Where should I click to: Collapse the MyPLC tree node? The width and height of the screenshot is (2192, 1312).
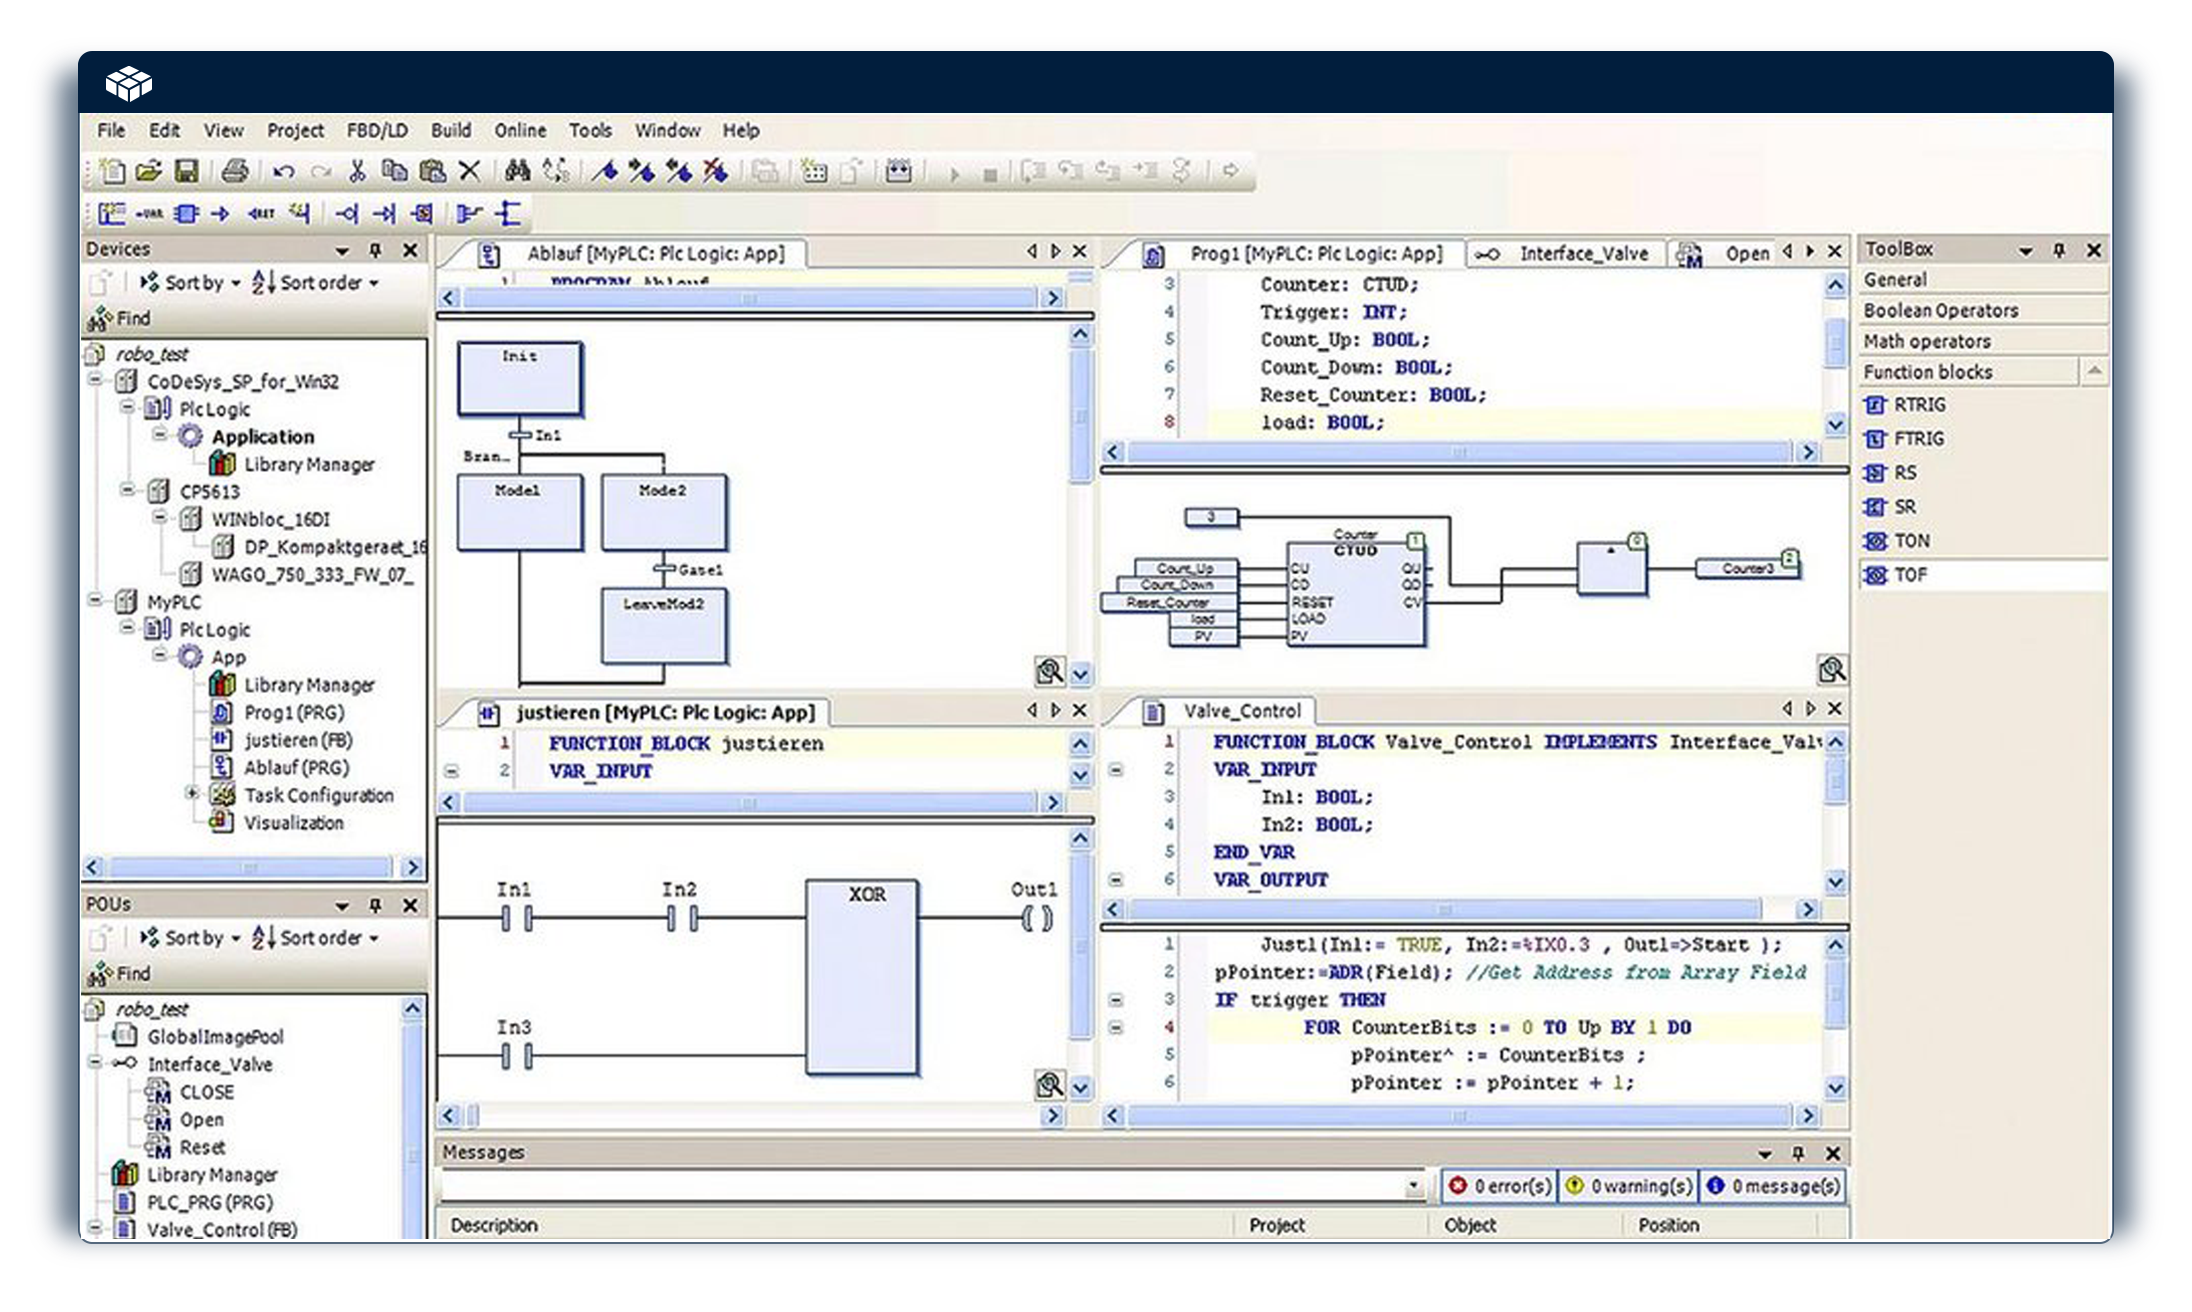(x=95, y=601)
